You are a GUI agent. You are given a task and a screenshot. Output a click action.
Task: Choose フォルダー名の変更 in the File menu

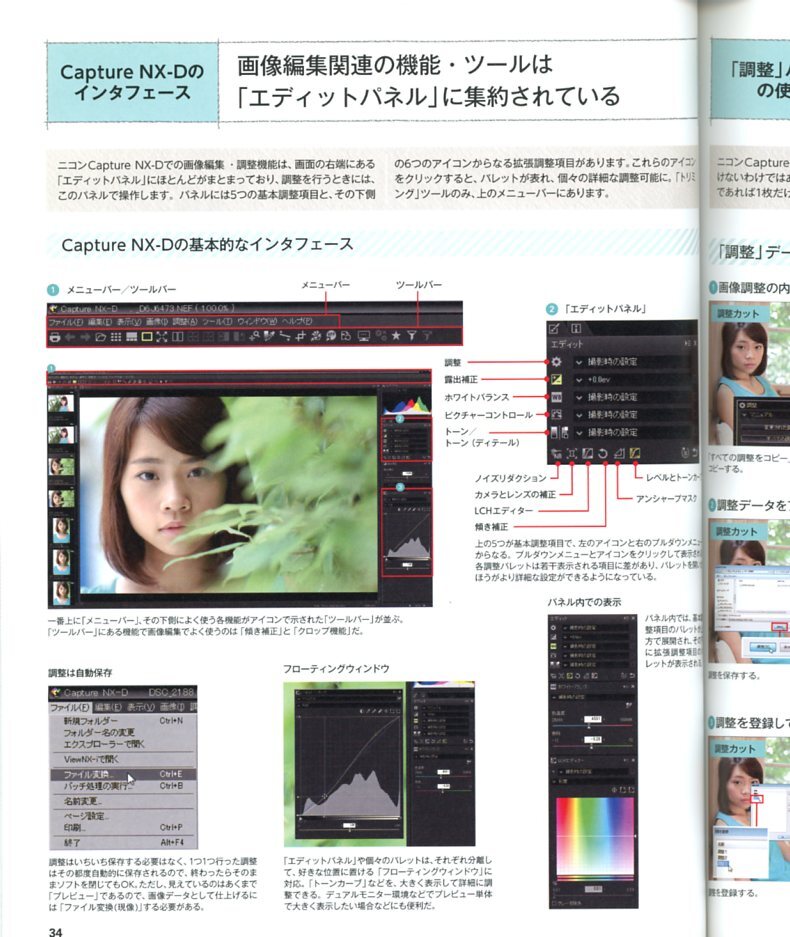[123, 732]
